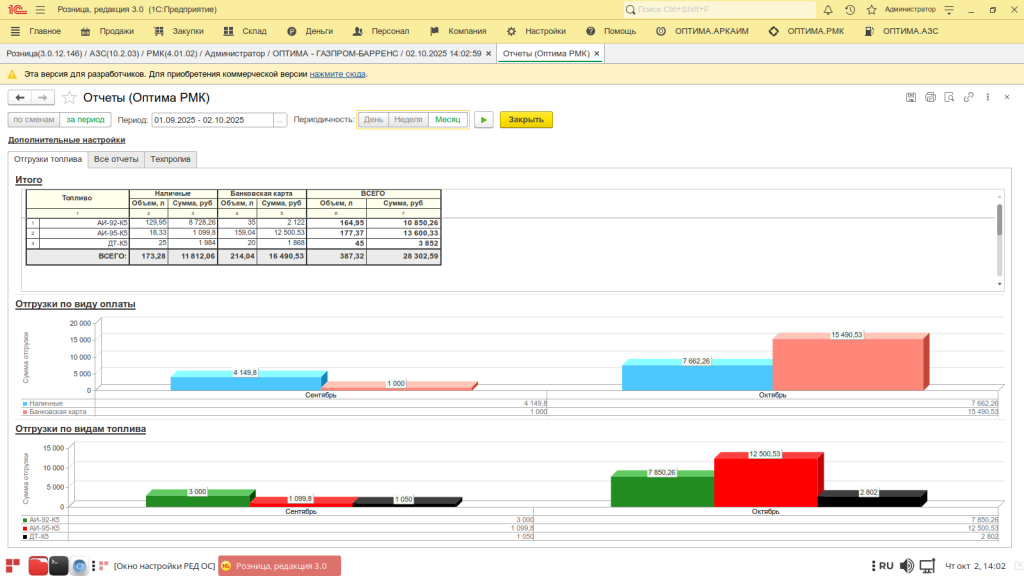
Task: Open print preview magnifier icon
Action: click(x=949, y=97)
